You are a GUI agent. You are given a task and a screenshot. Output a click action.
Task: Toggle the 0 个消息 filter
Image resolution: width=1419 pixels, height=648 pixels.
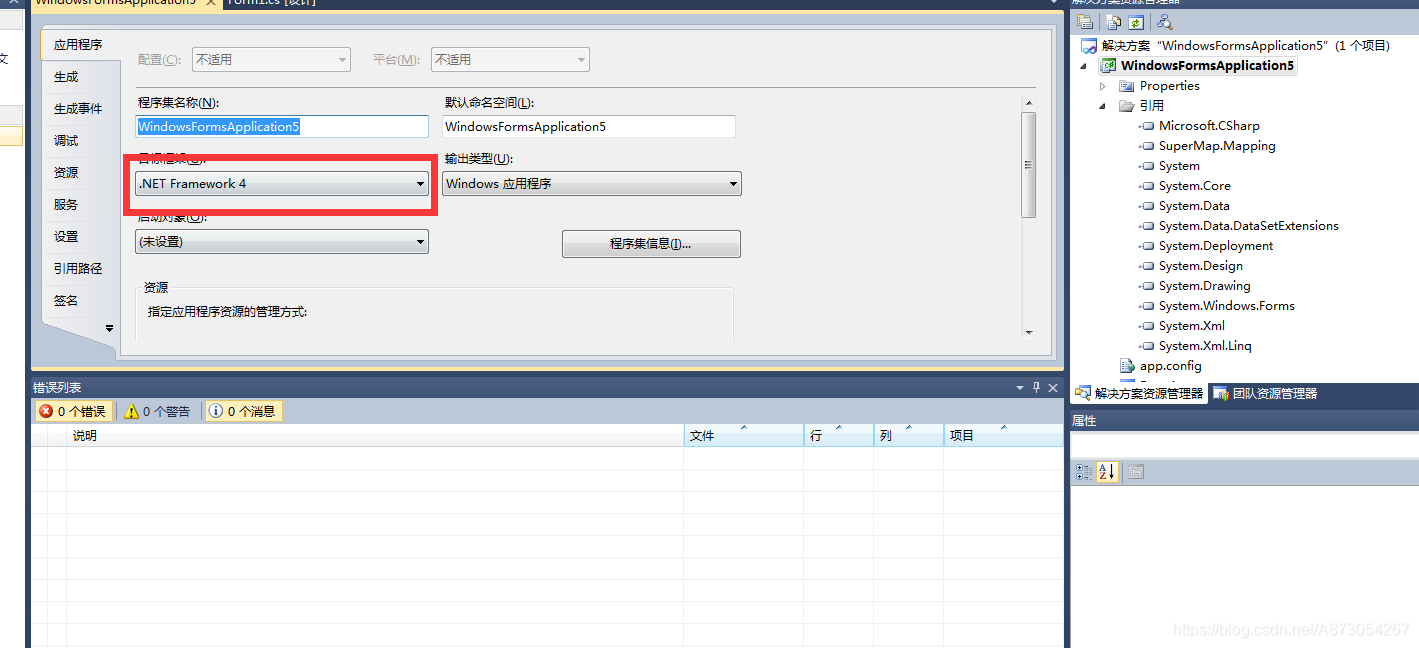[x=242, y=410]
